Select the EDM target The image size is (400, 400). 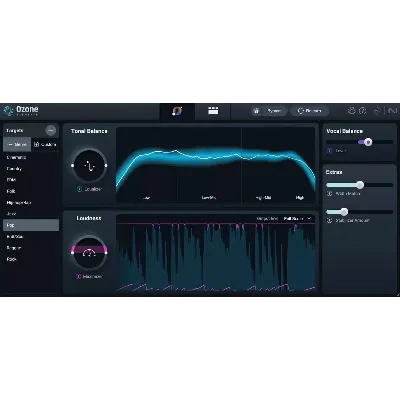[x=31, y=180]
